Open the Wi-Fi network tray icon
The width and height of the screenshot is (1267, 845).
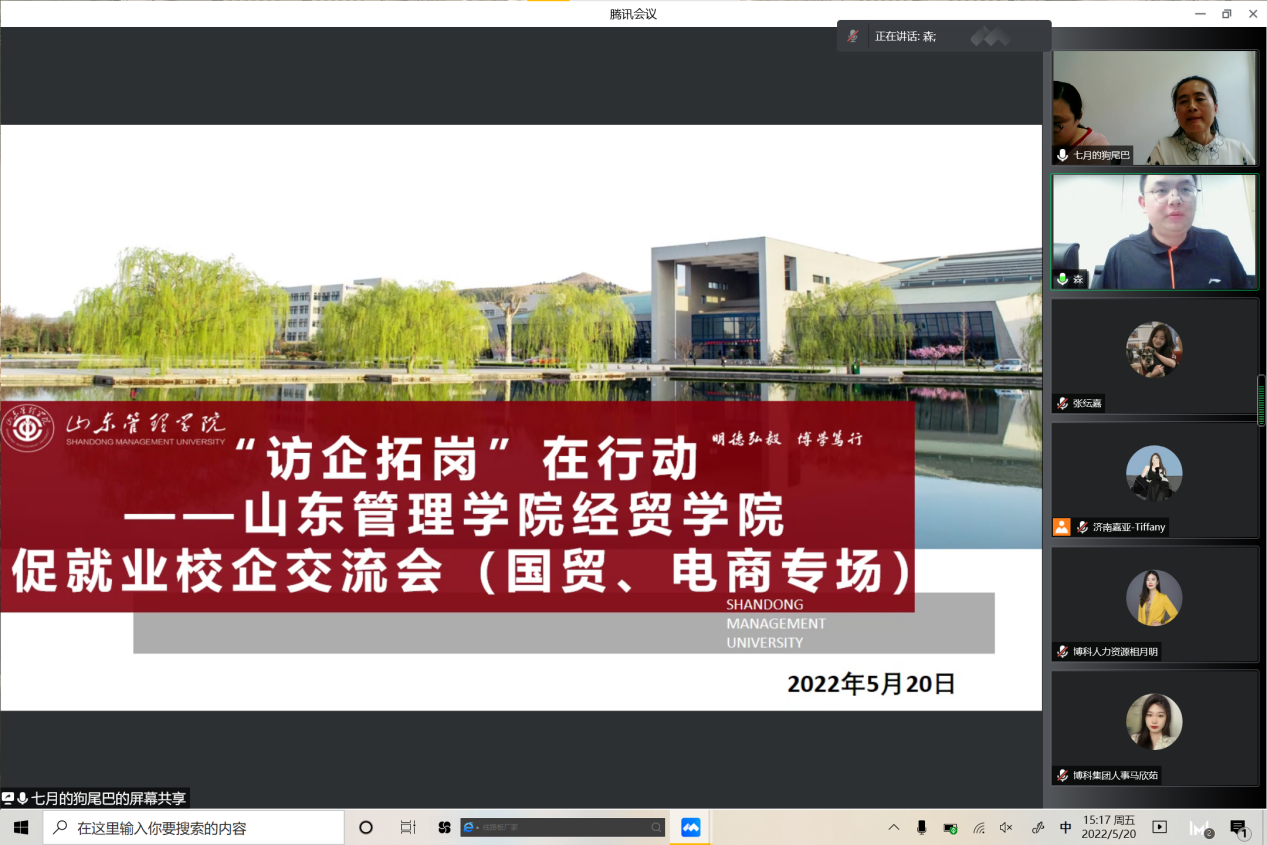click(979, 828)
